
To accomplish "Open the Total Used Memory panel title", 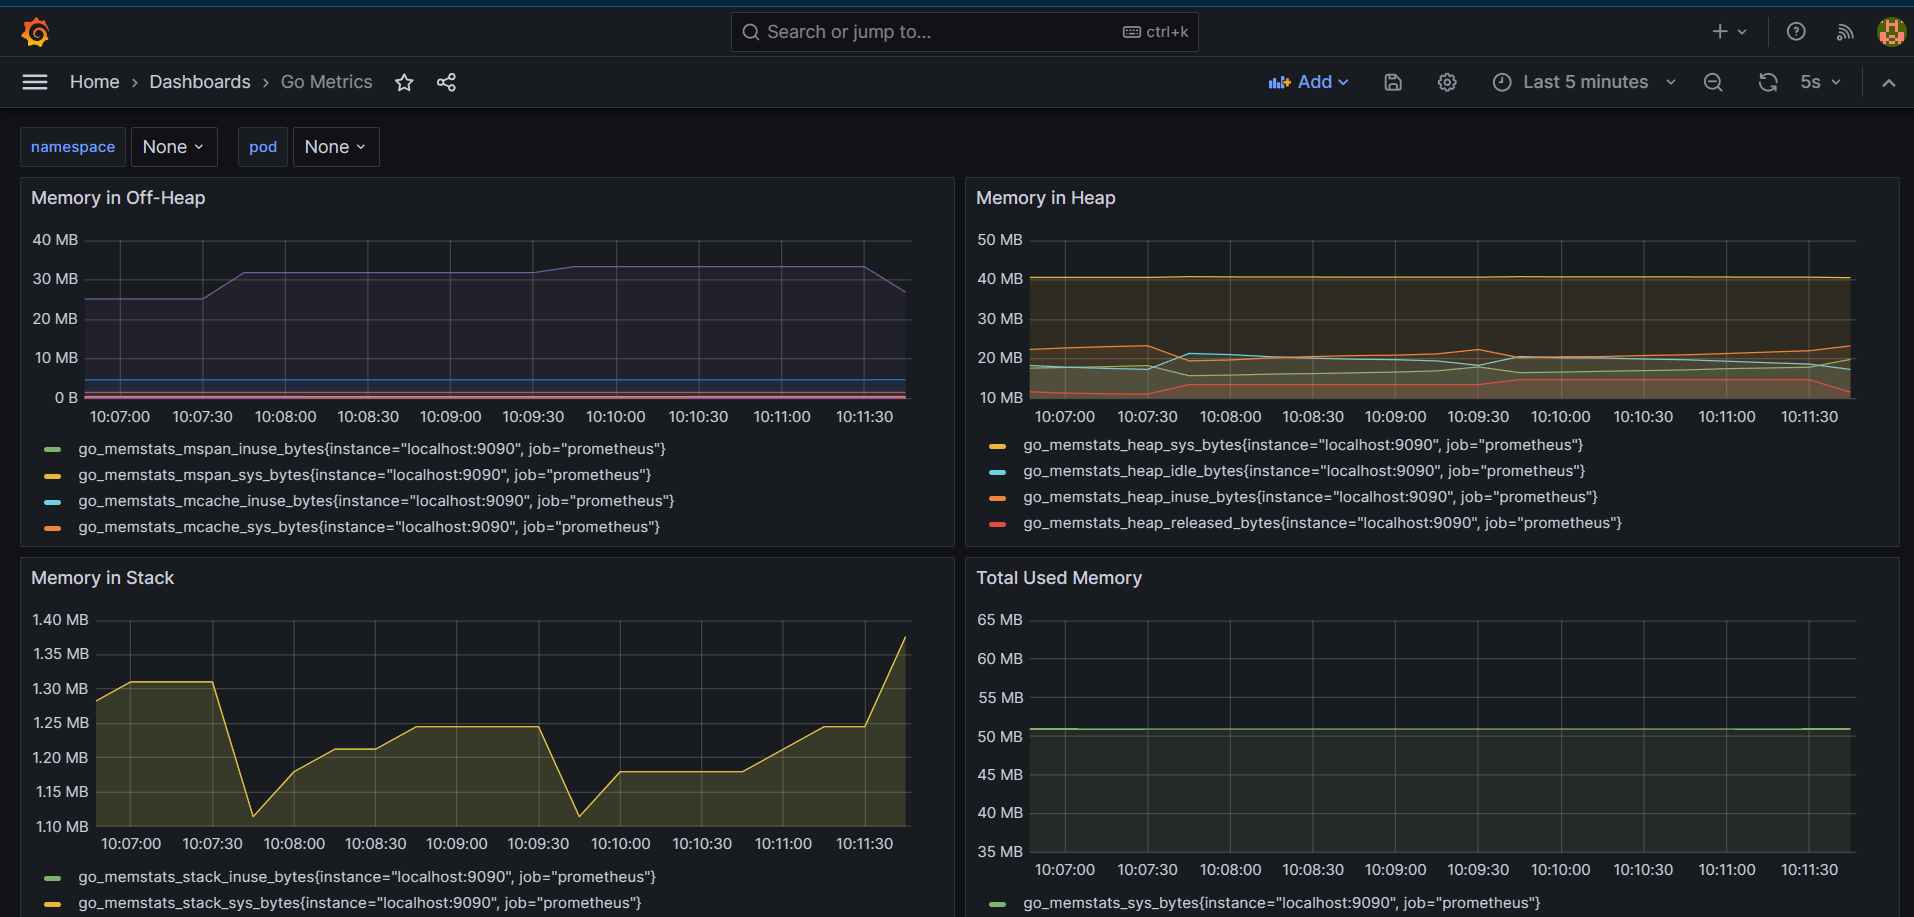I will (x=1058, y=578).
